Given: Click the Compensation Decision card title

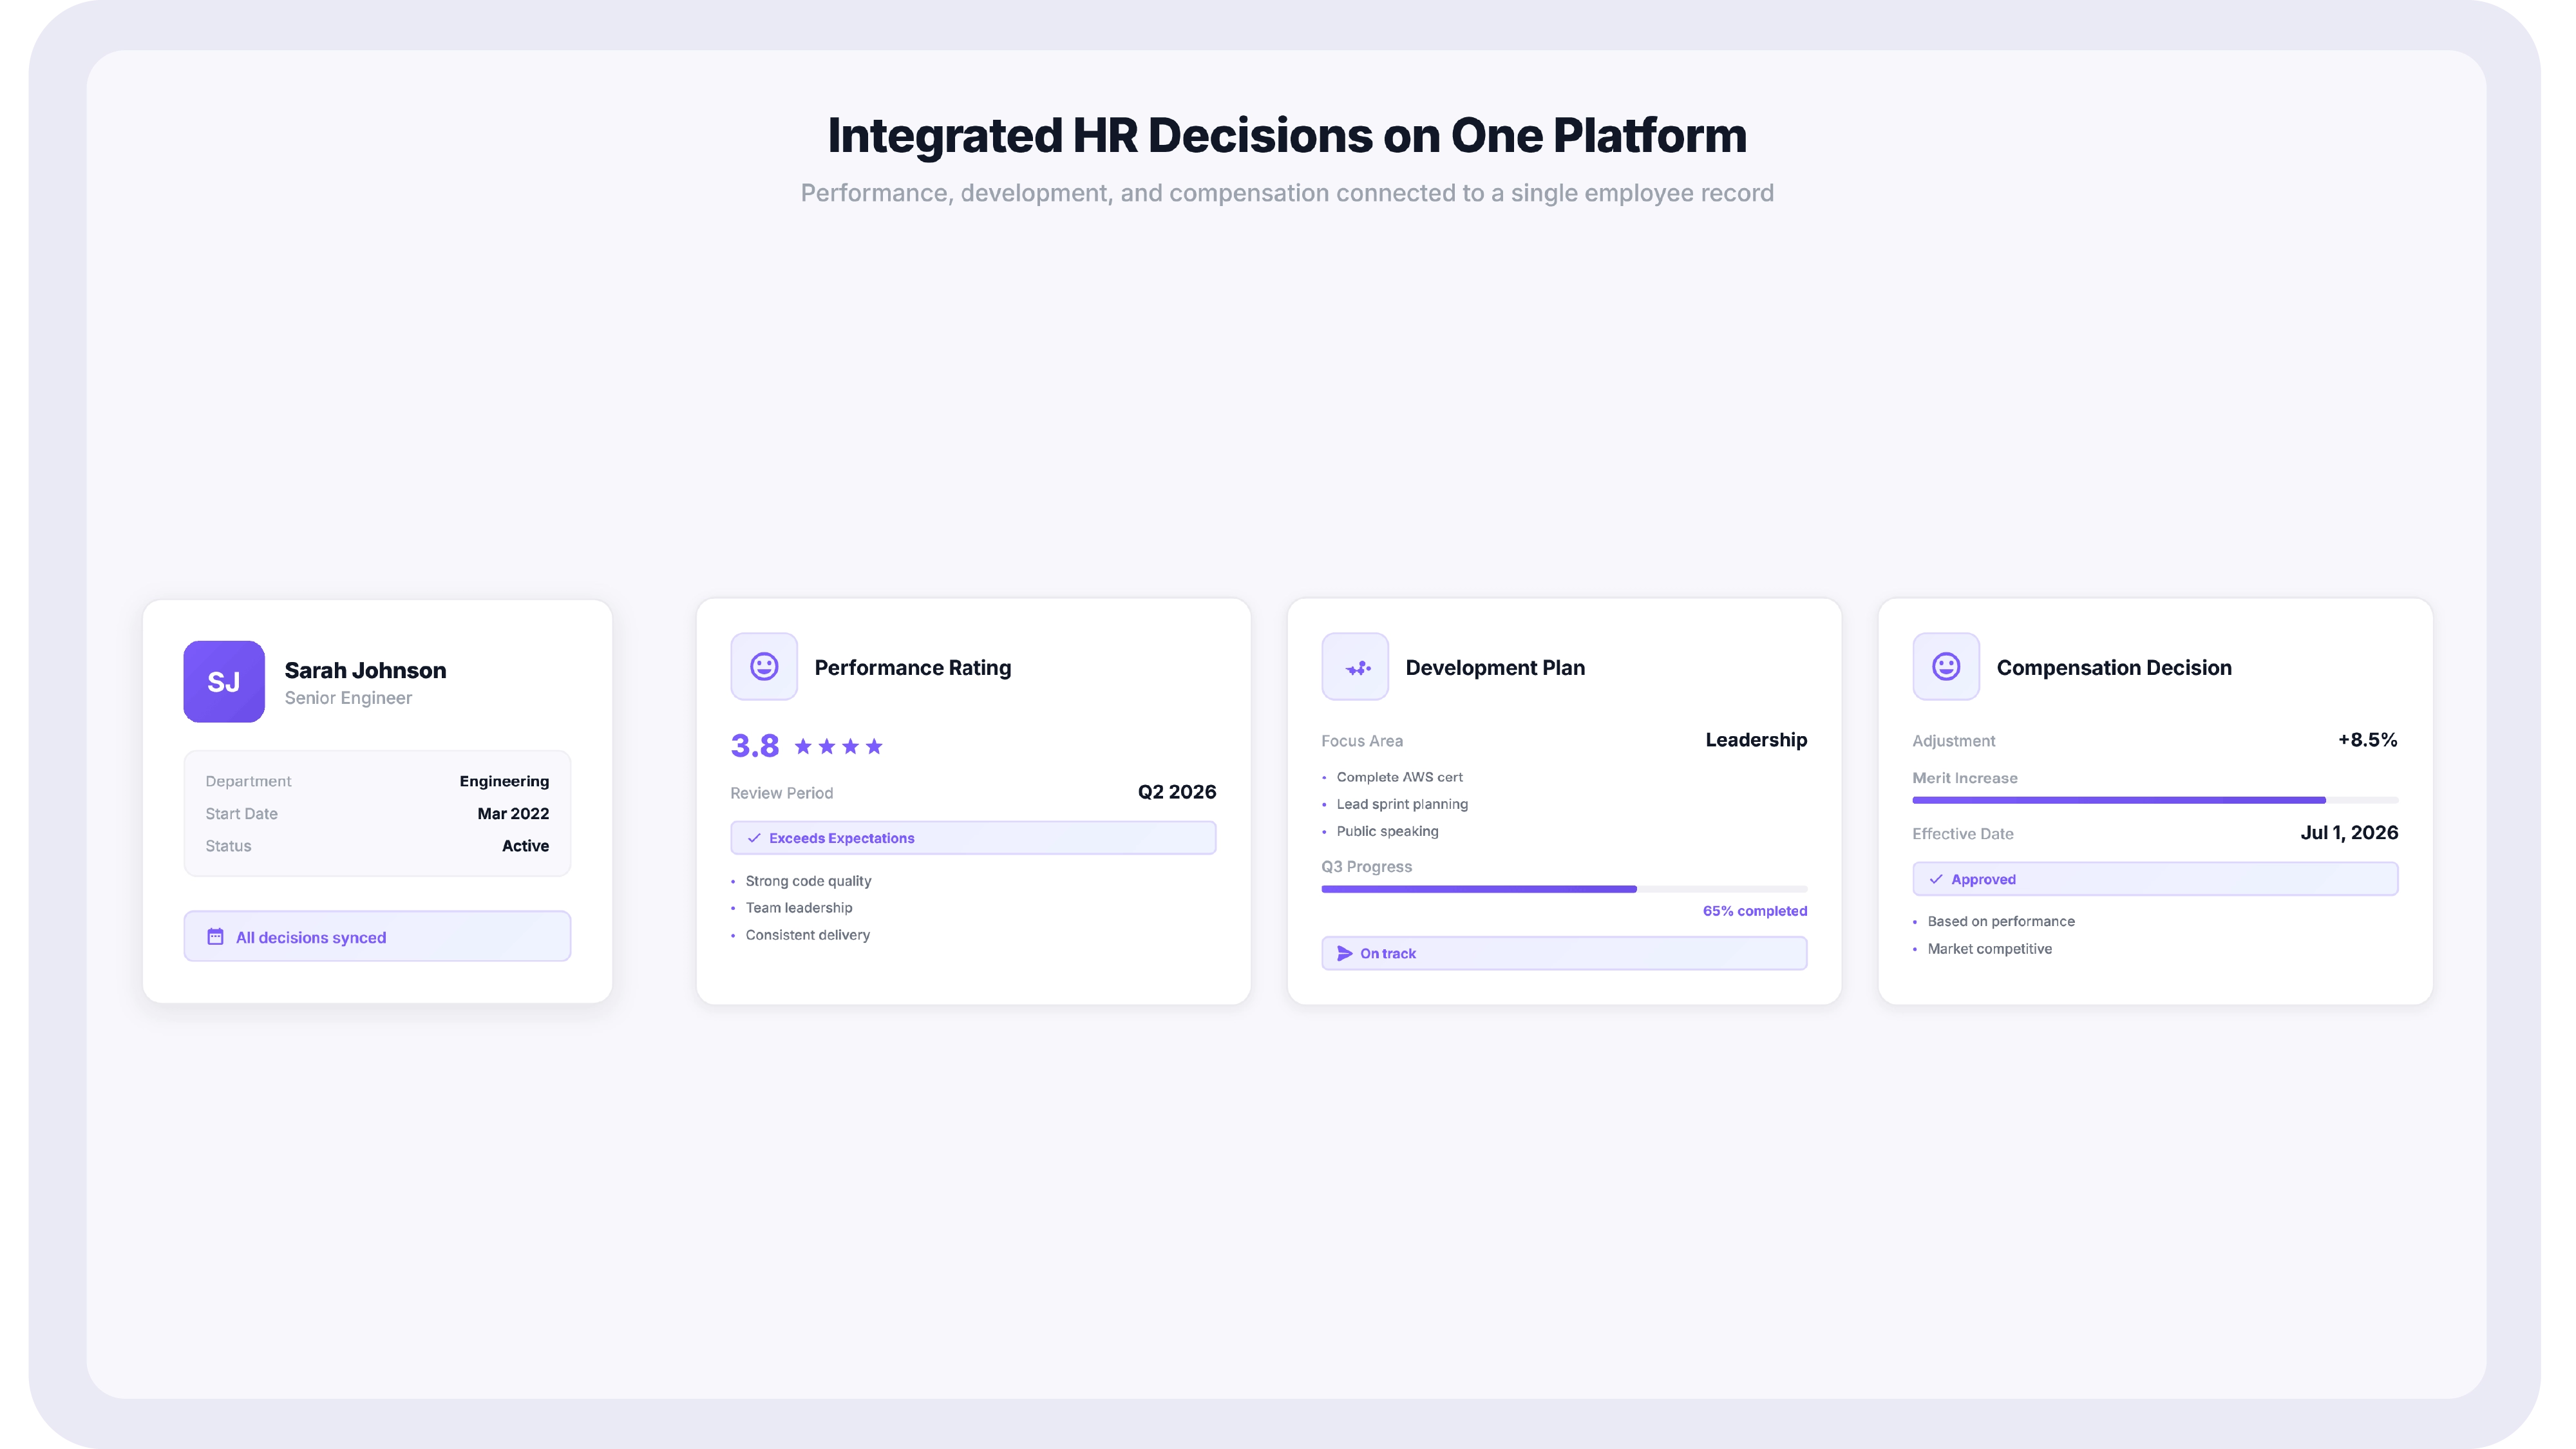Looking at the screenshot, I should (x=2114, y=668).
